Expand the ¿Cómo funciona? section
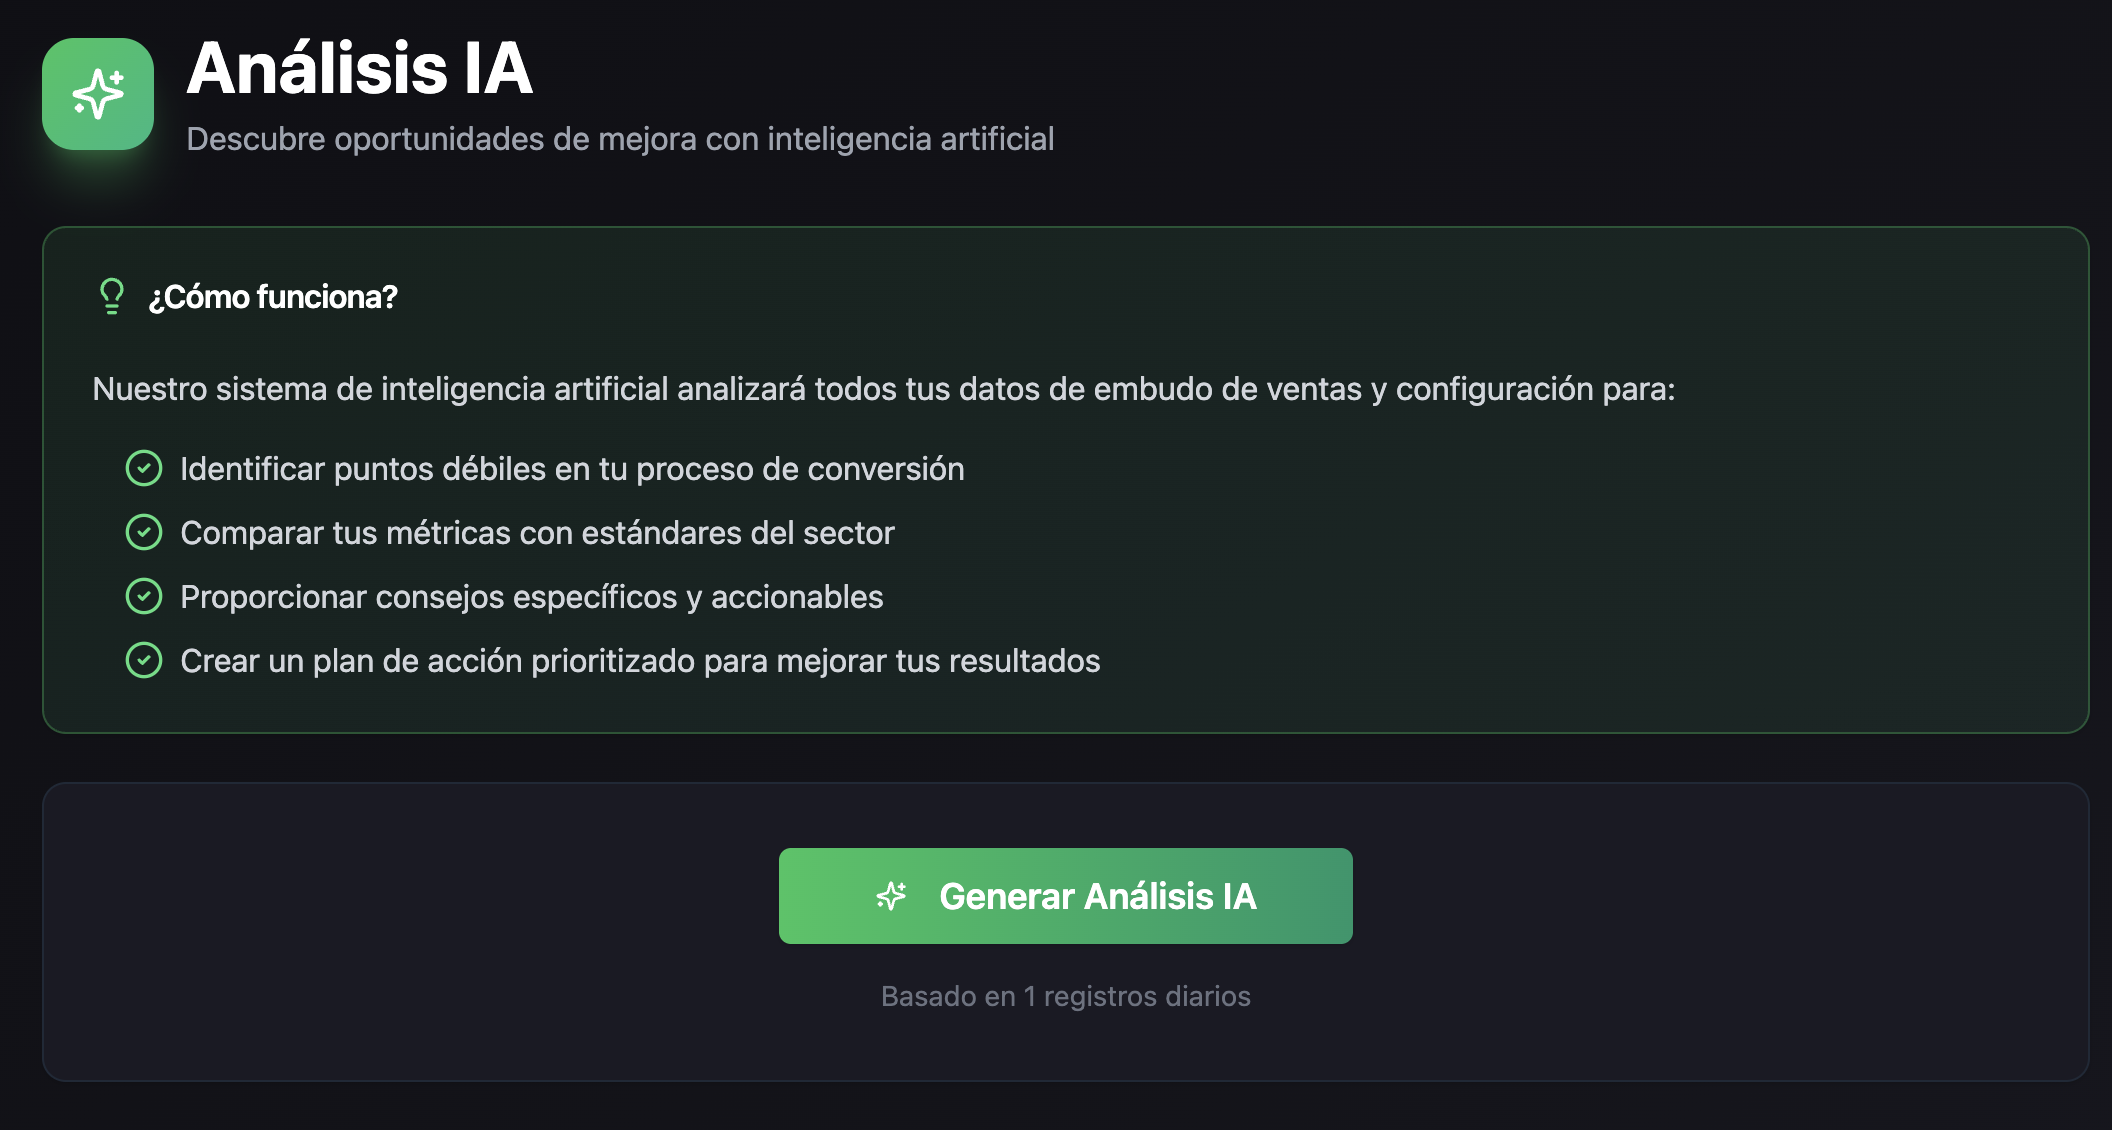Image resolution: width=2112 pixels, height=1130 pixels. [x=274, y=296]
